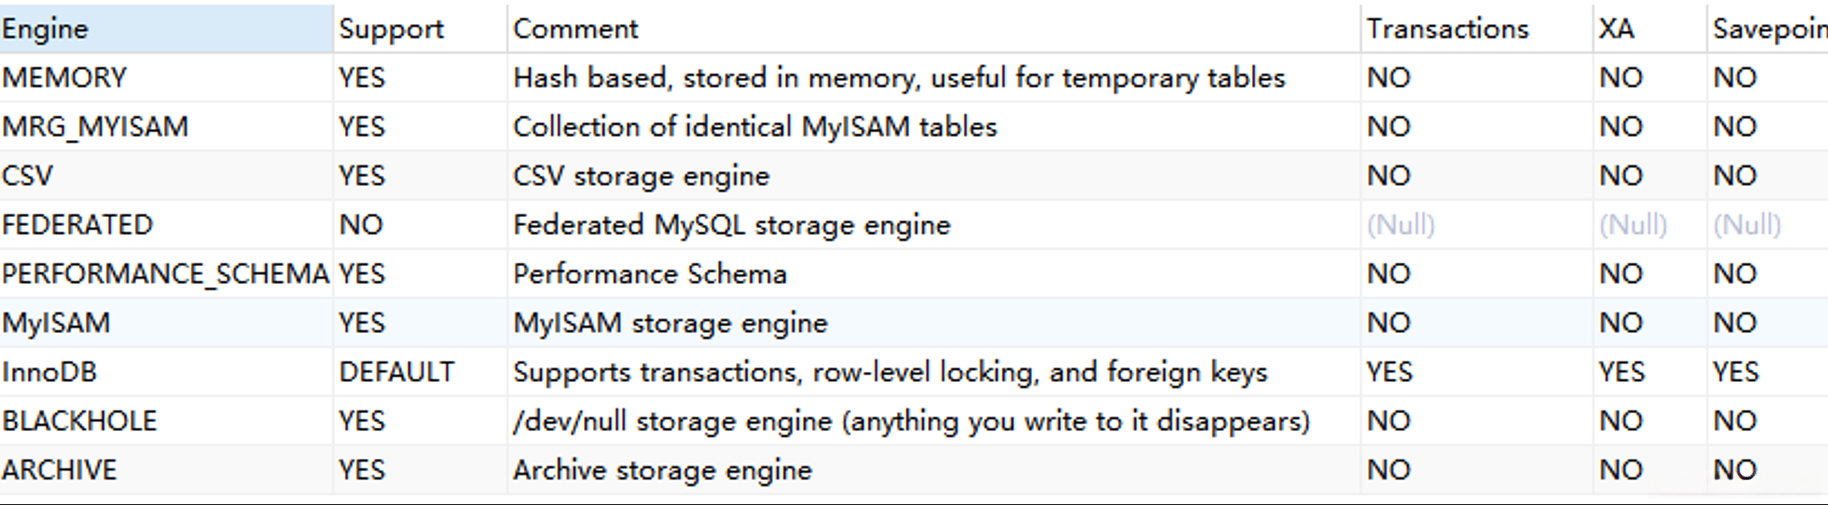Click the BLACKHOLE engine cell

coord(80,421)
